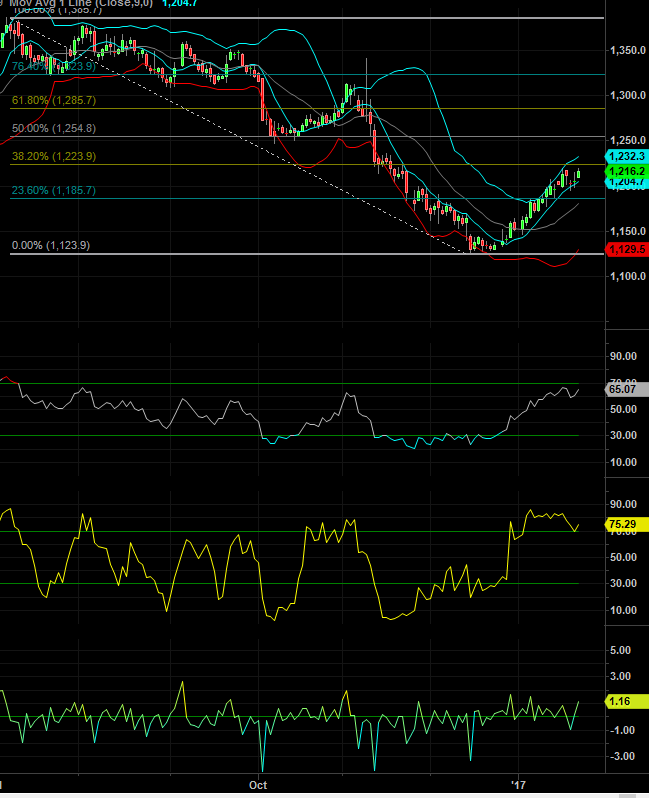Click the green 1,216.2 last price tag
The image size is (649, 798).
pos(626,172)
